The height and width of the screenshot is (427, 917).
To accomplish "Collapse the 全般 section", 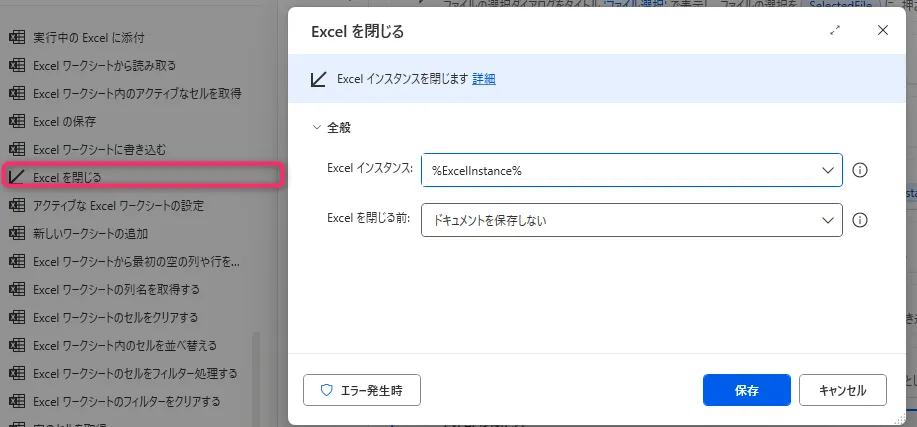I will [317, 128].
